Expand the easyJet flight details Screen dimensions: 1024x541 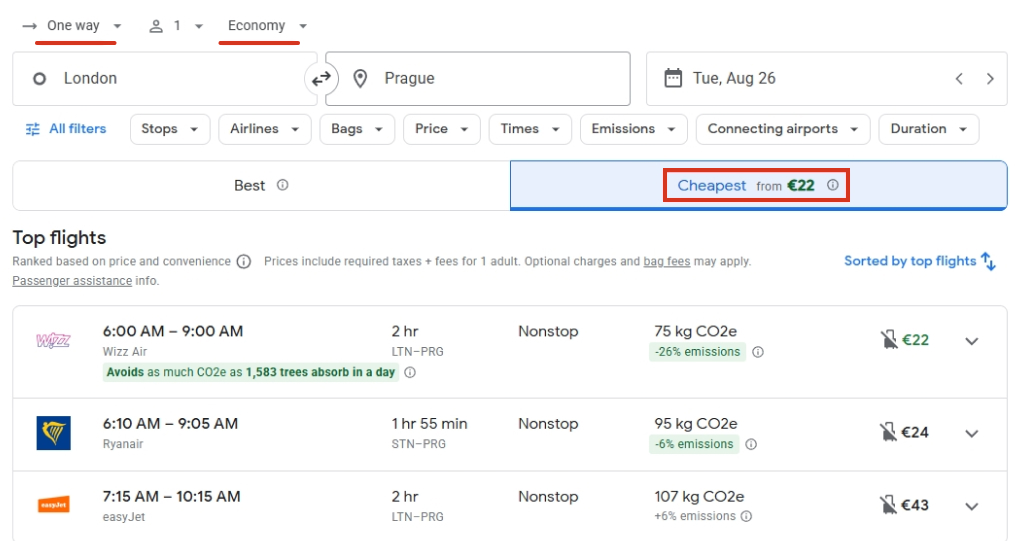click(972, 506)
